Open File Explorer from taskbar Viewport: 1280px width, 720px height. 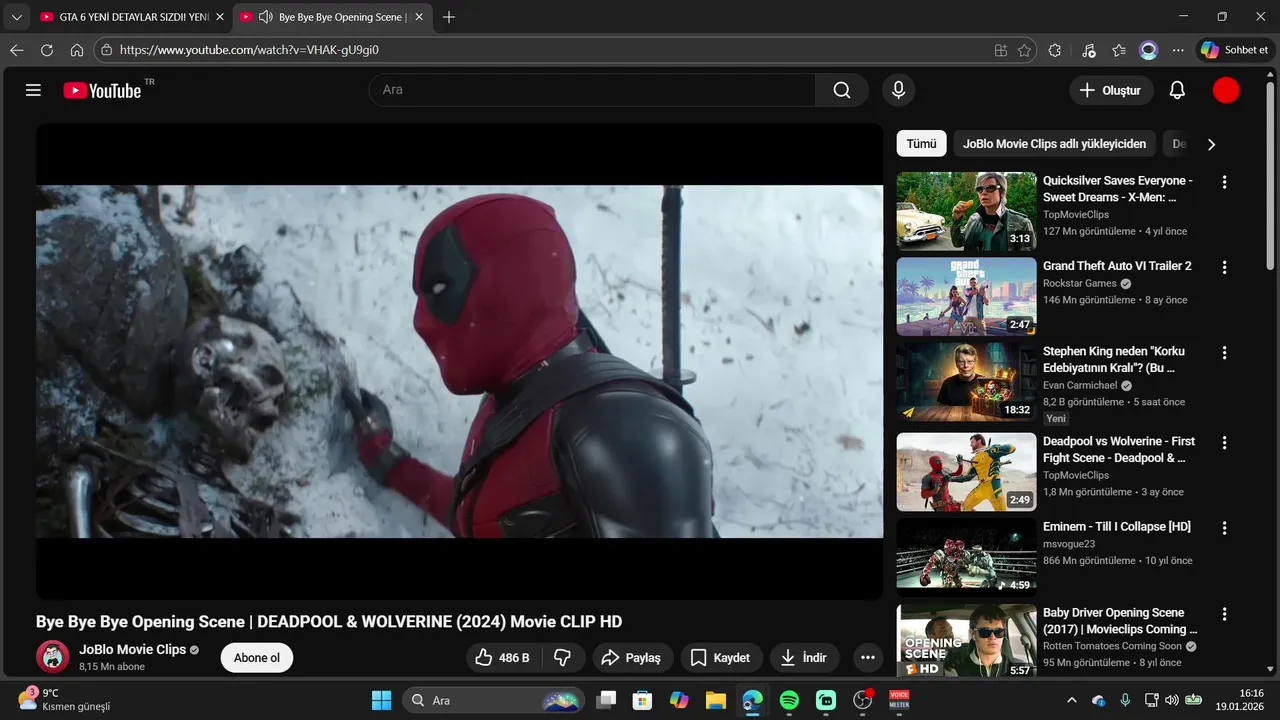(715, 701)
